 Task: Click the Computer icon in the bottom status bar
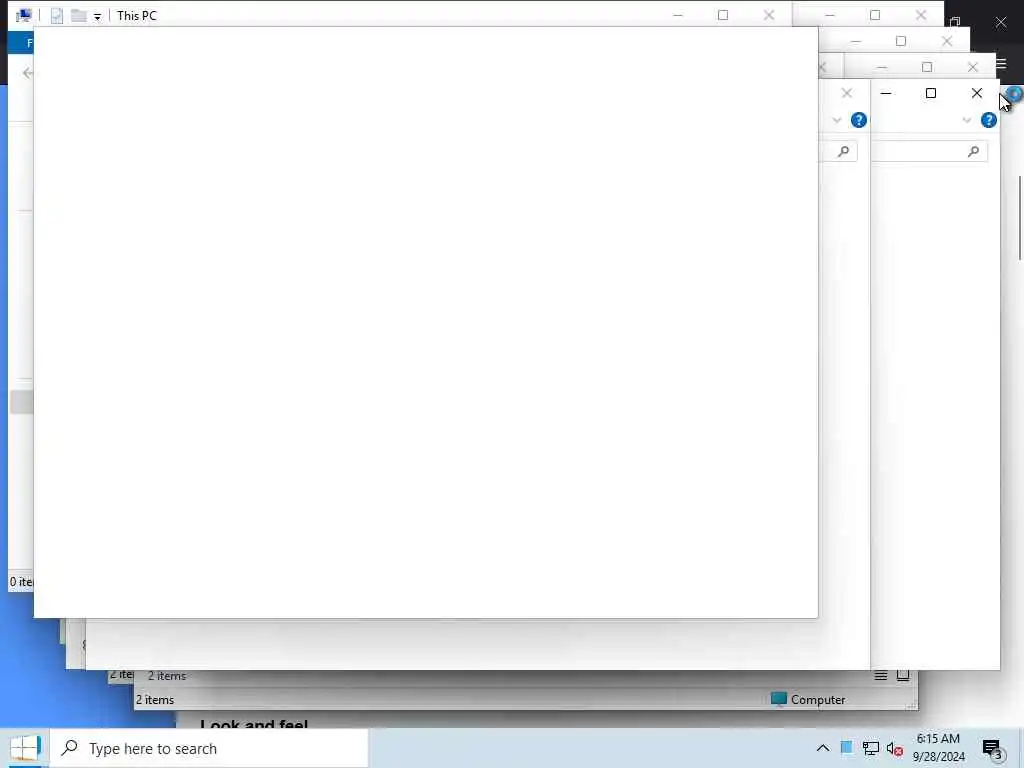[x=778, y=699]
